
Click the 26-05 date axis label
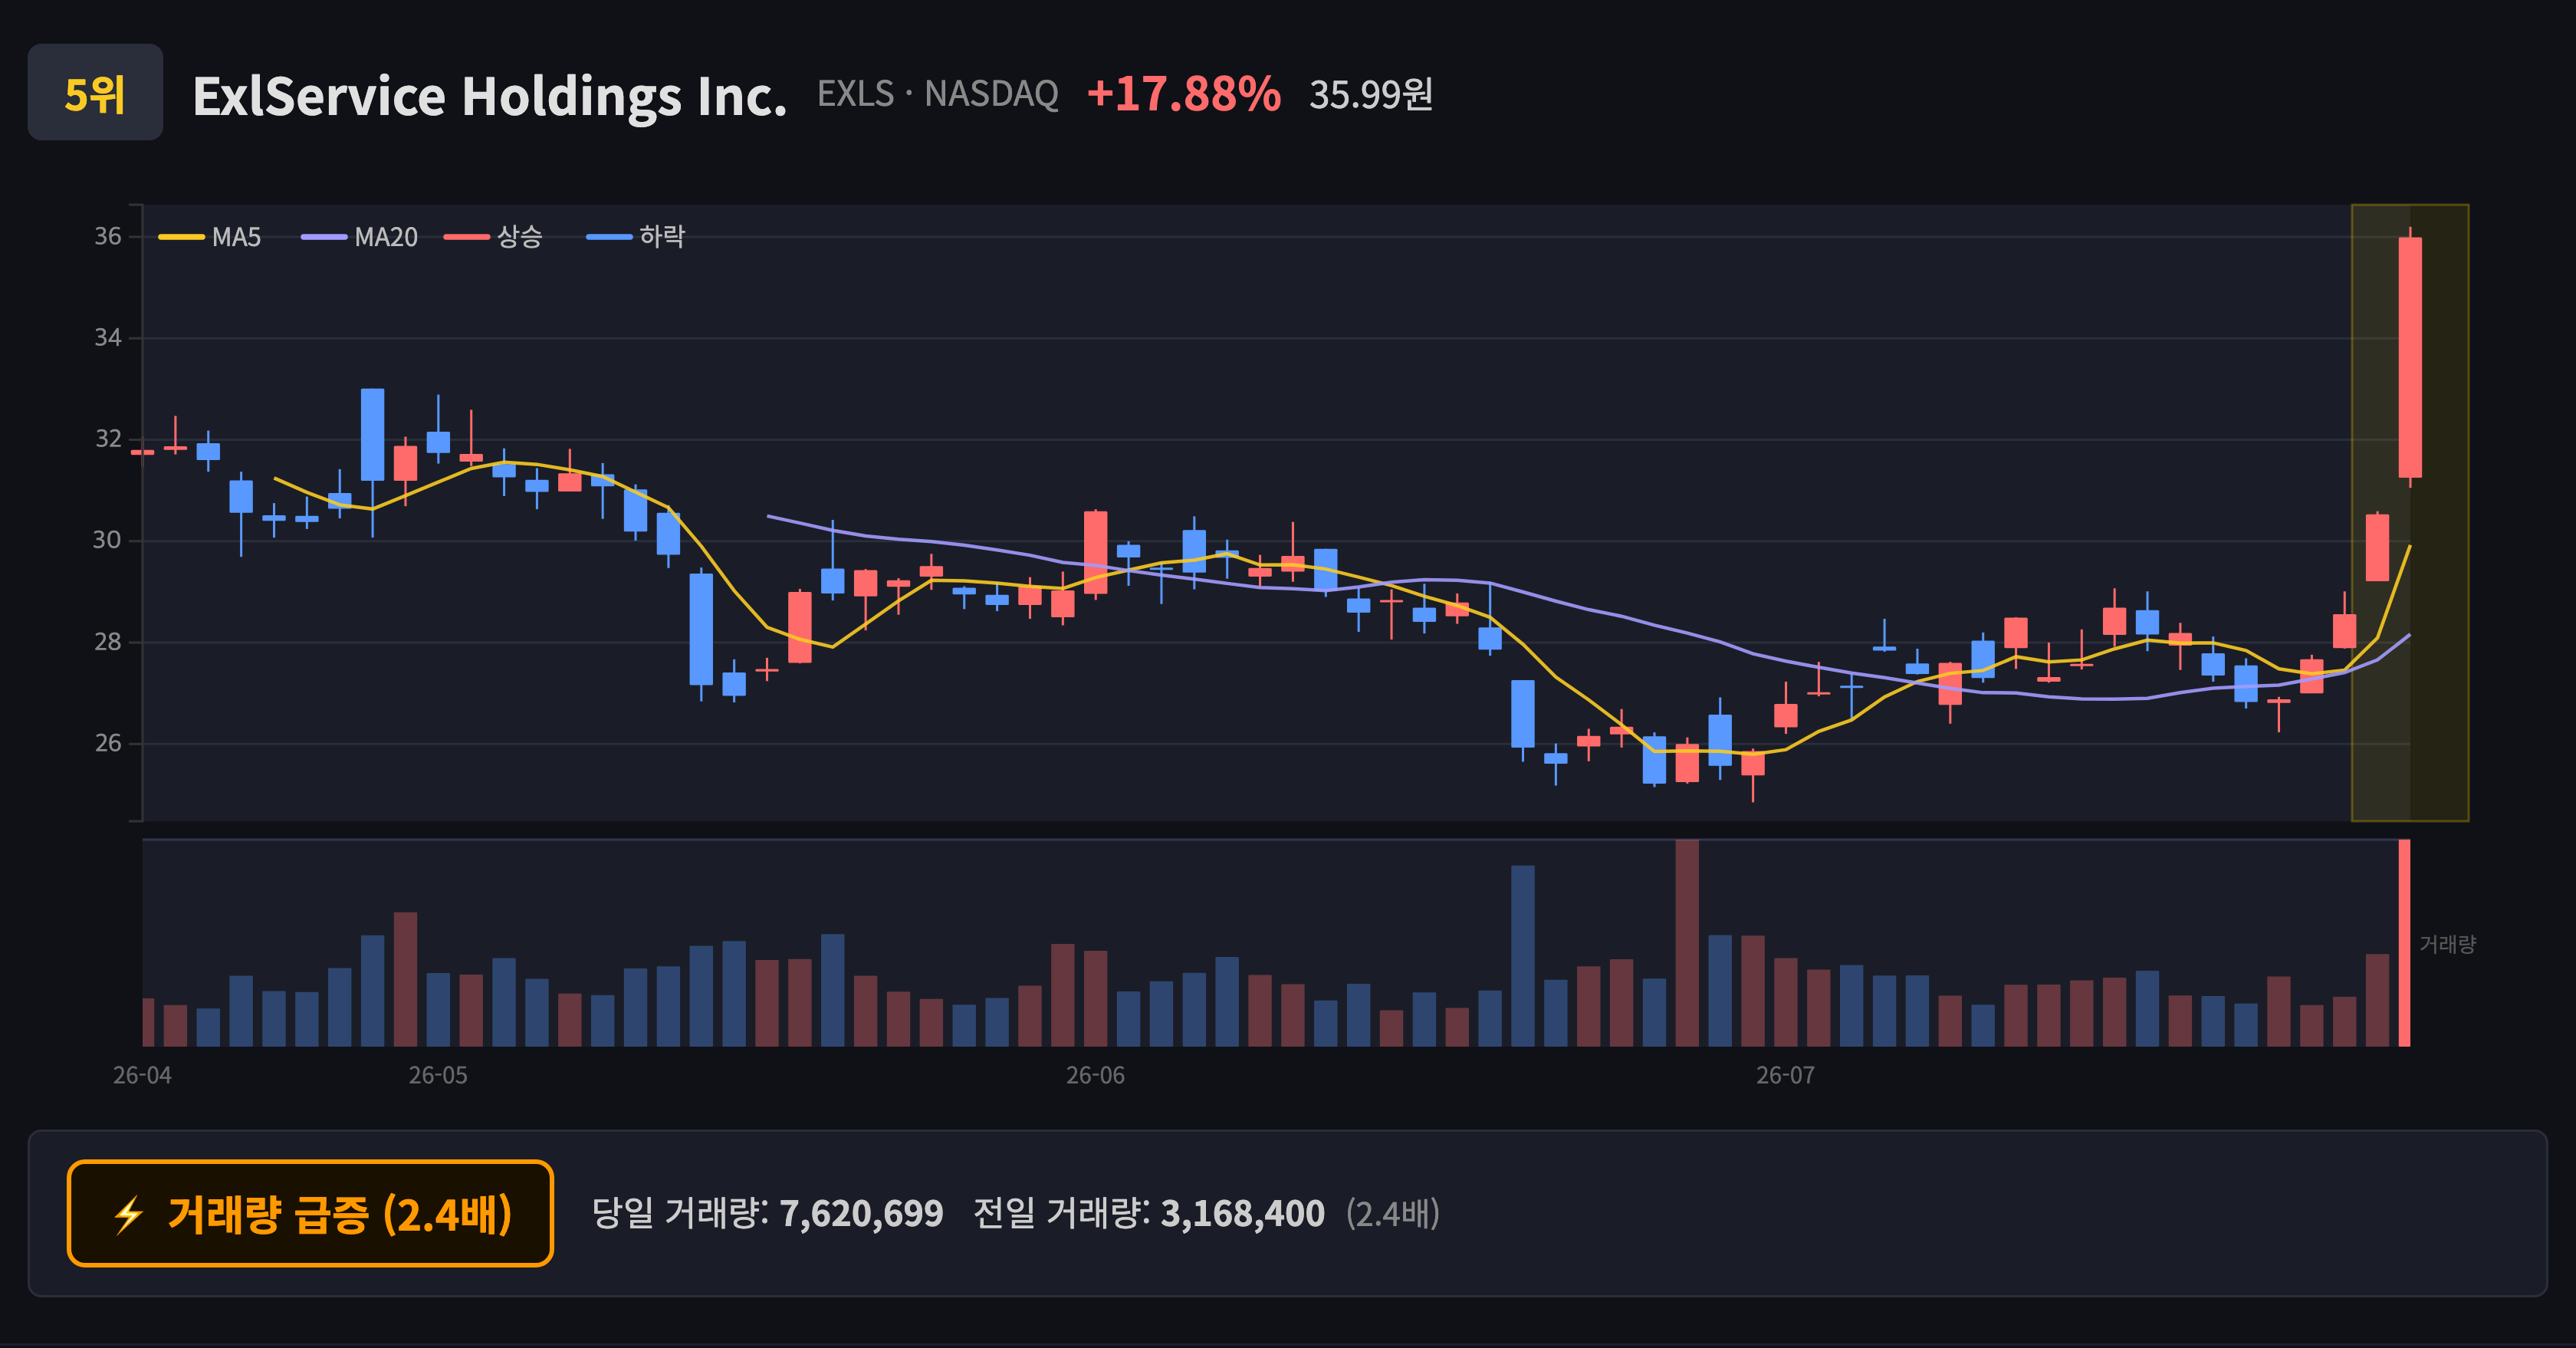(438, 1075)
